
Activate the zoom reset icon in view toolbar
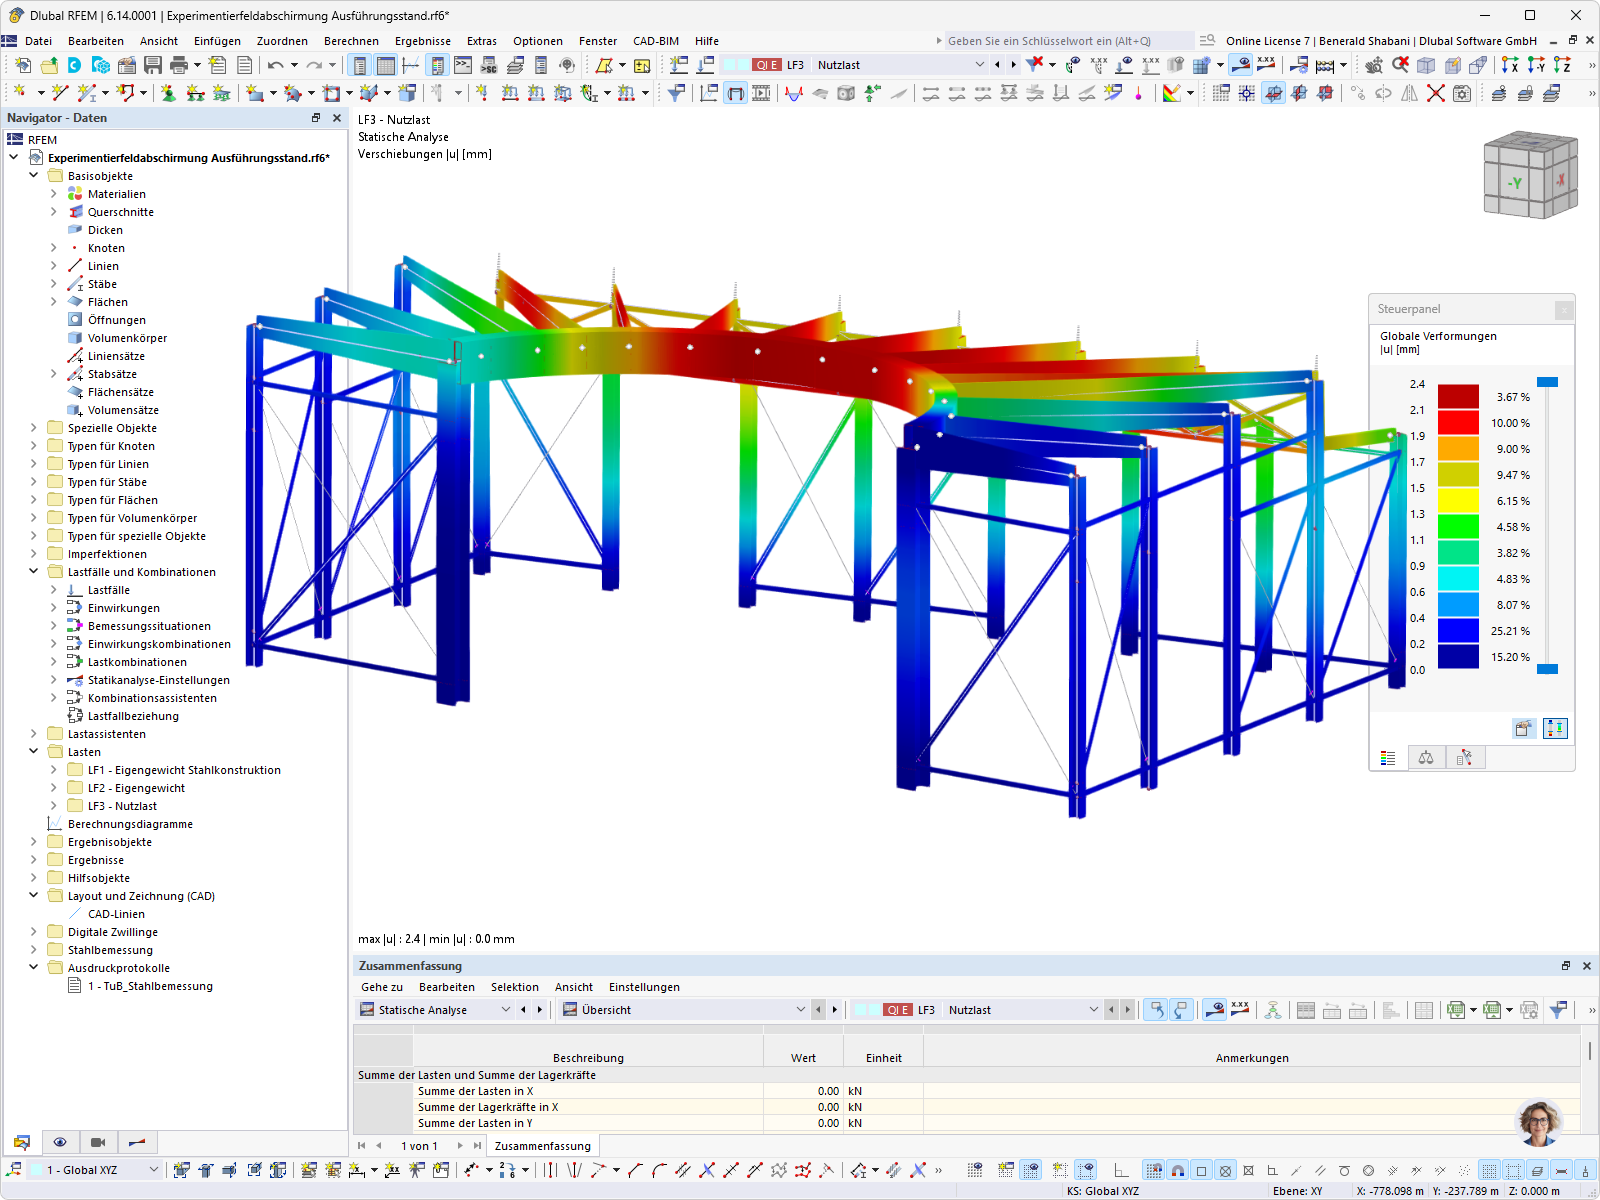point(1400,64)
